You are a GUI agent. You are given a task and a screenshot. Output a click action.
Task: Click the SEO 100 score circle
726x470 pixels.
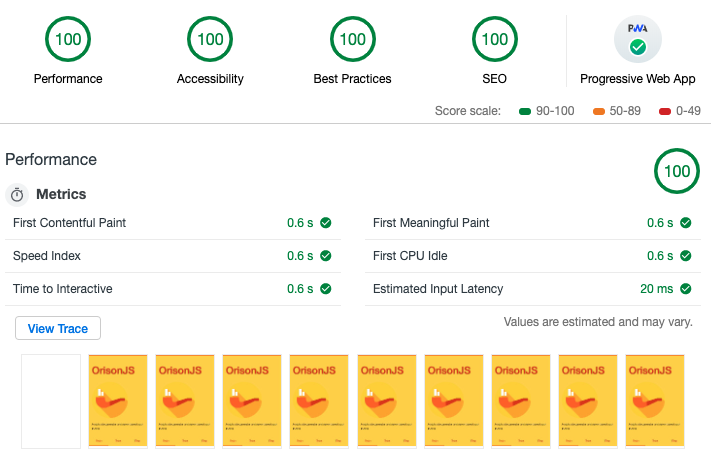click(495, 39)
